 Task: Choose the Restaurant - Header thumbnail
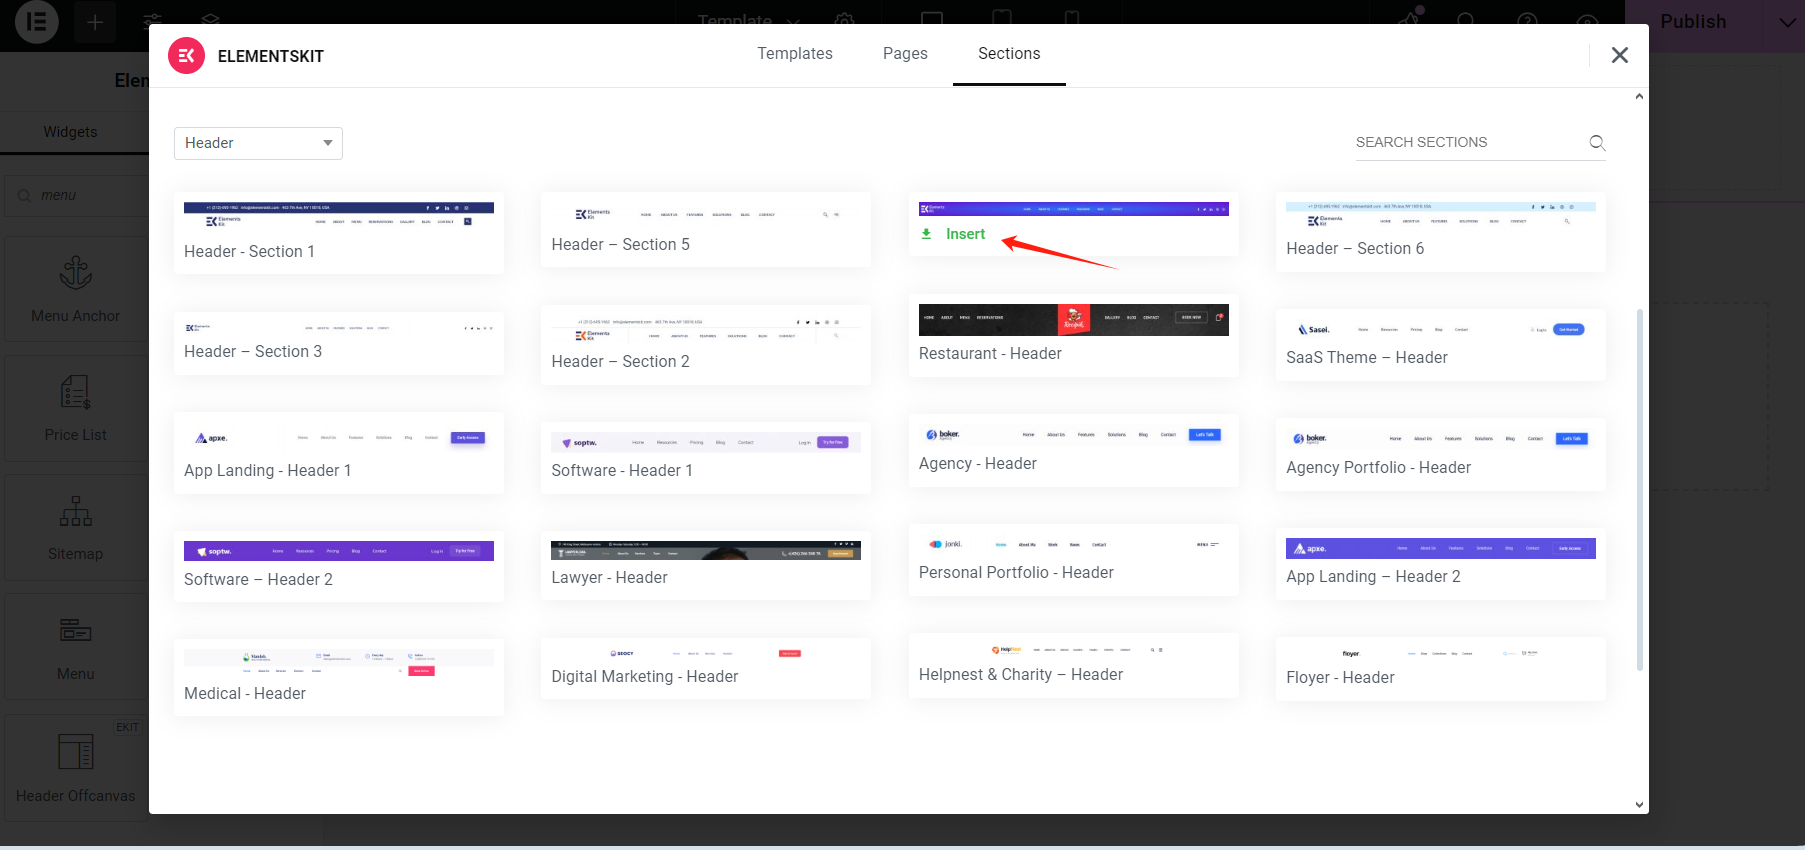click(1074, 320)
